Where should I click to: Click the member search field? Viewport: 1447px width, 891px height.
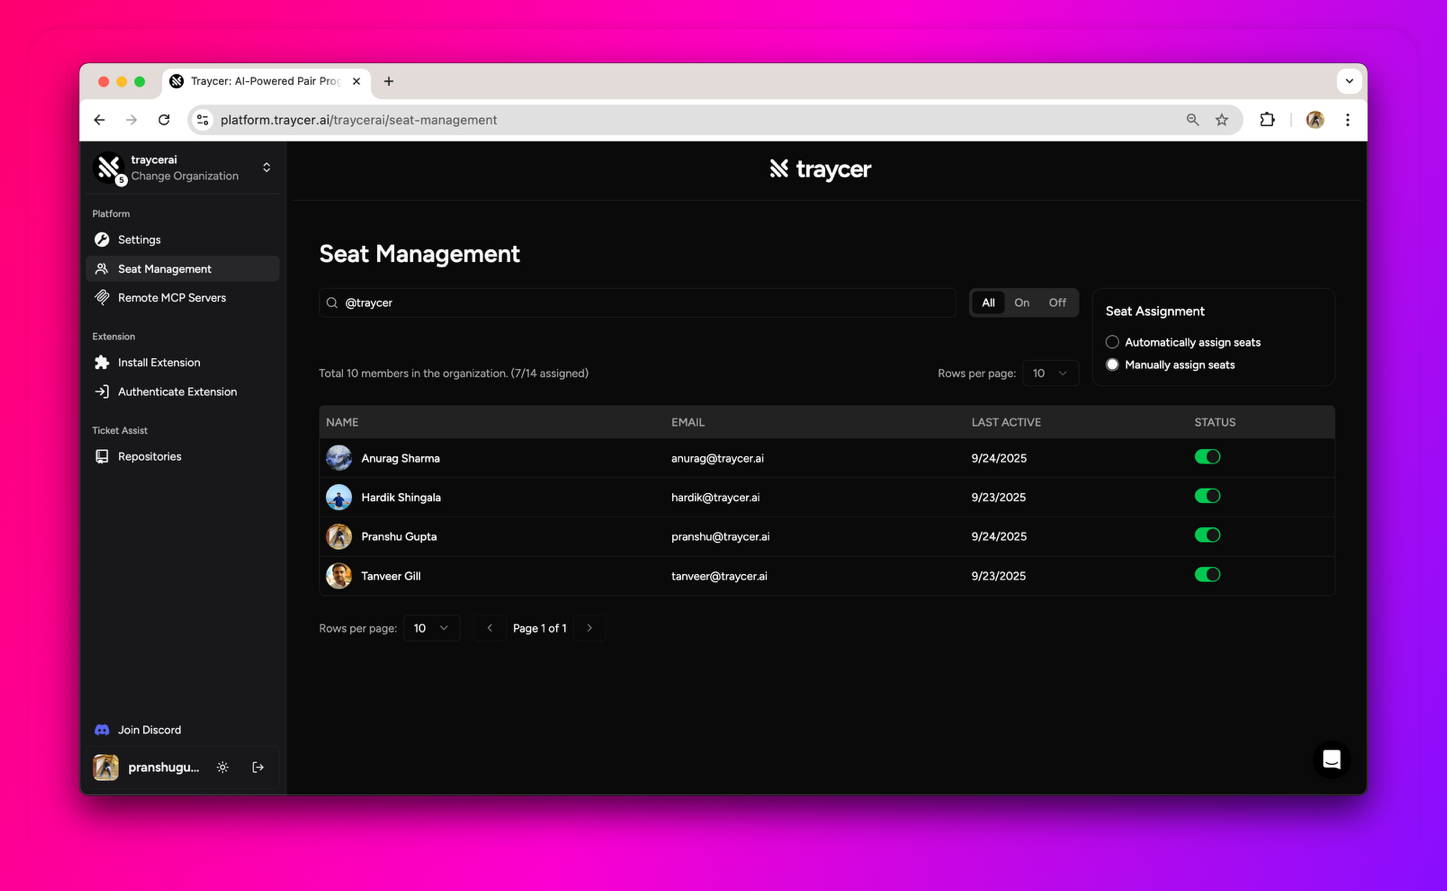tap(638, 303)
